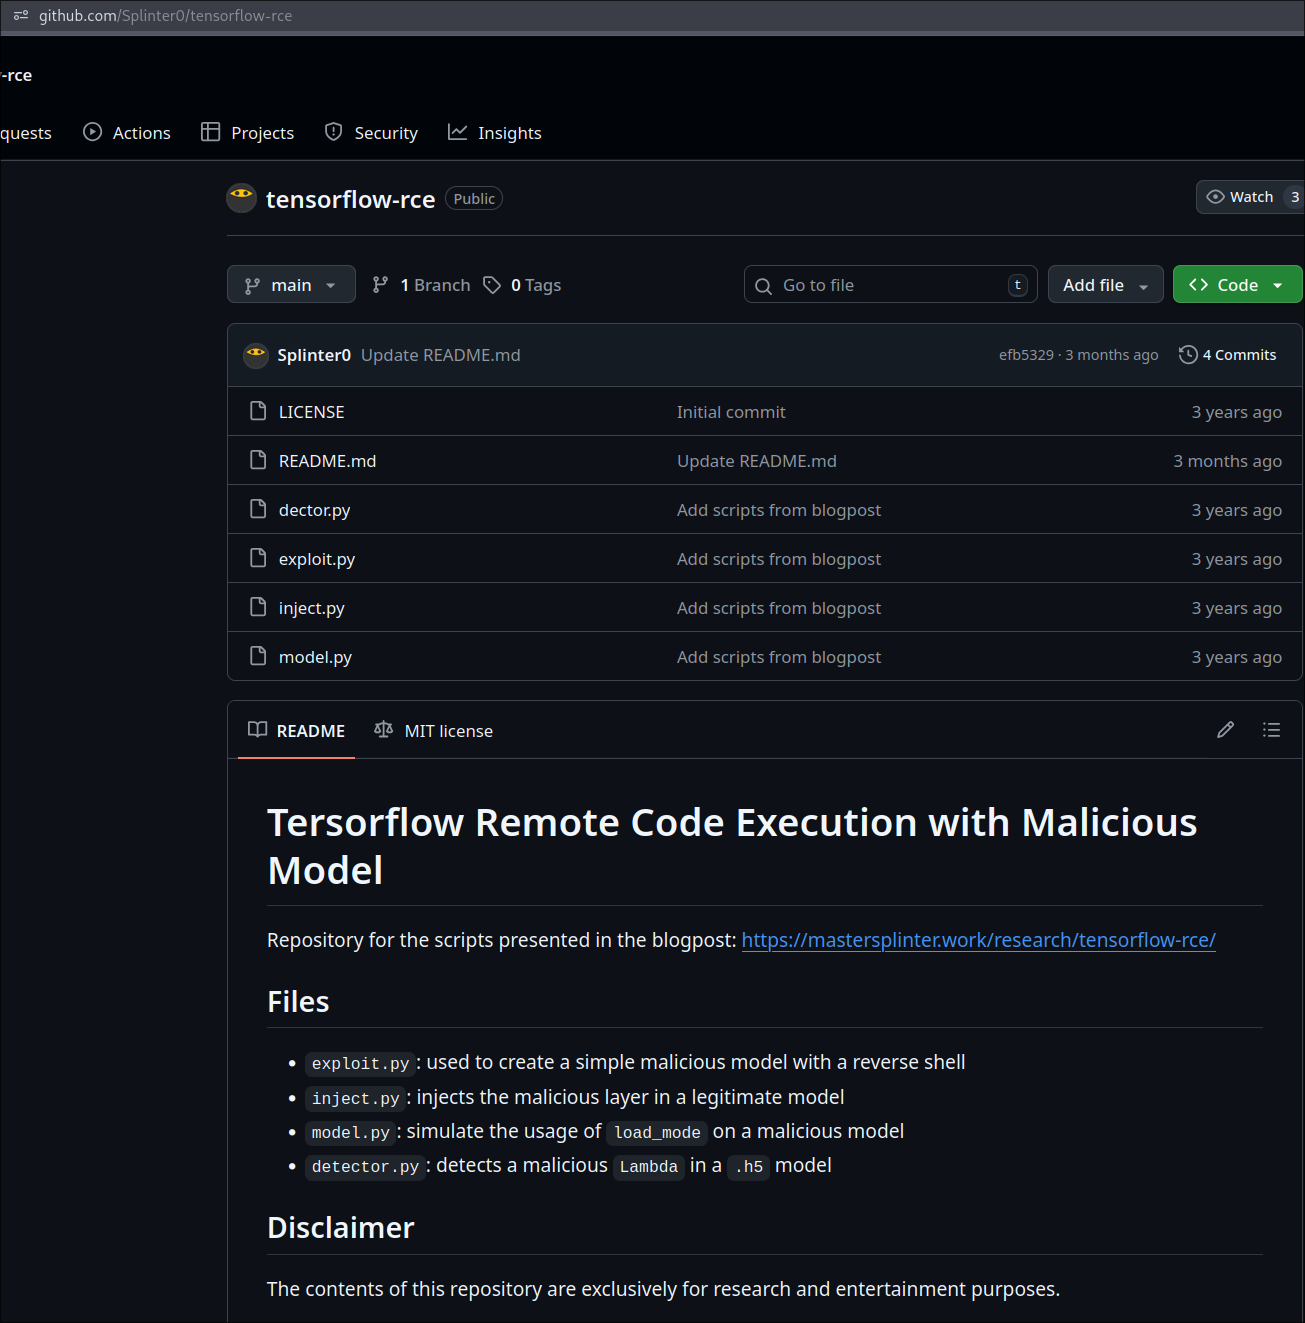Click the branch icon next to 1 Branch
Image resolution: width=1305 pixels, height=1323 pixels.
(380, 285)
